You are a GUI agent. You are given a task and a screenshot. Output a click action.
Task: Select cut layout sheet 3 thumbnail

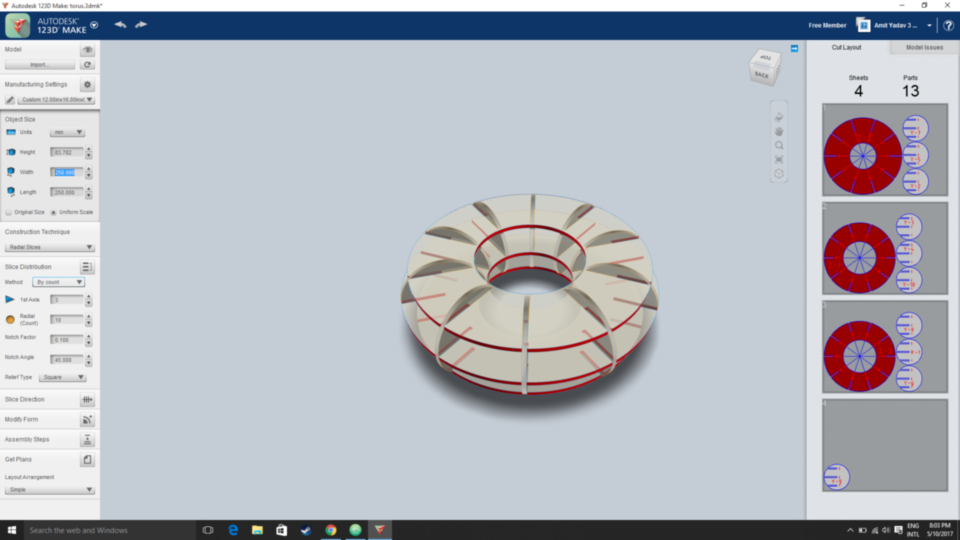(x=885, y=347)
